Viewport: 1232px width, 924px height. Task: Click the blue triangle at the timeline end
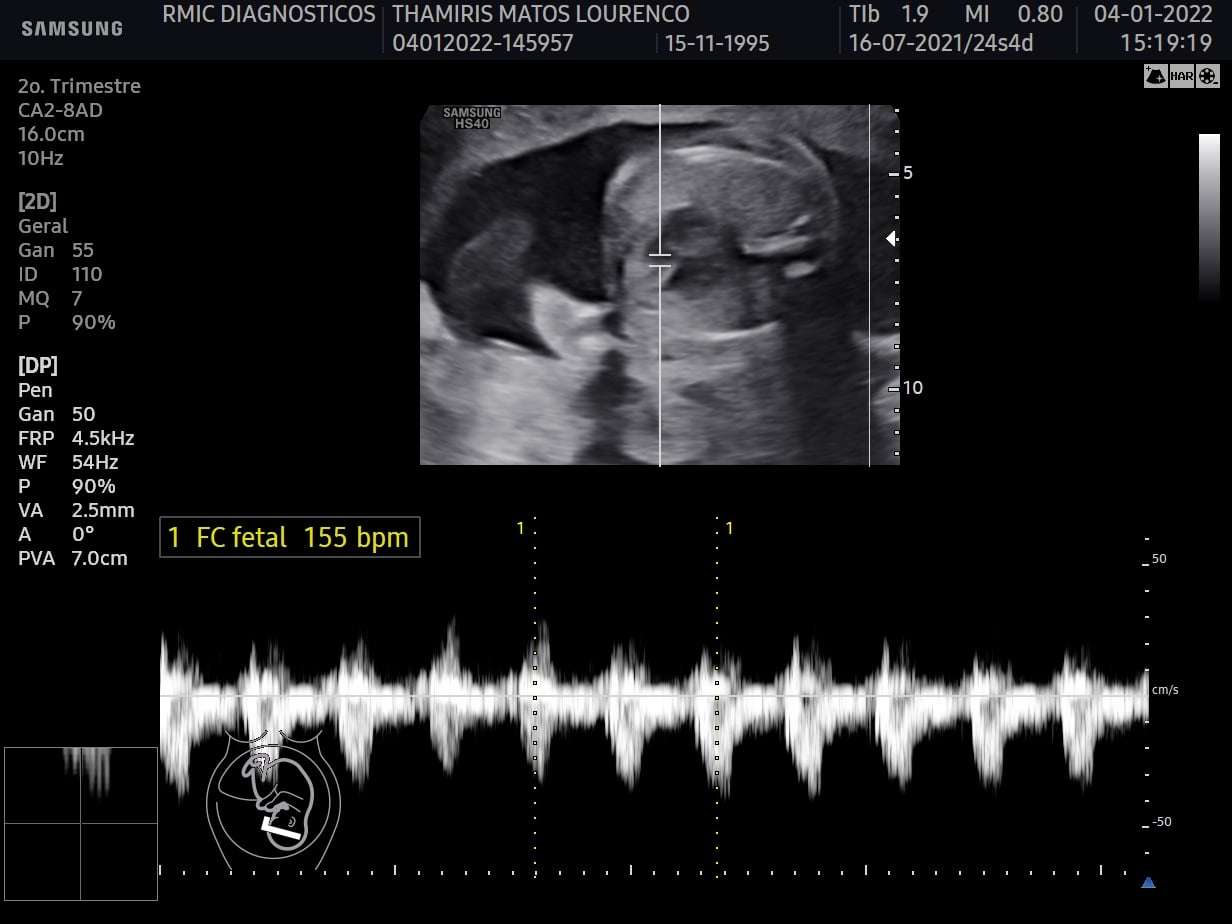1148,882
